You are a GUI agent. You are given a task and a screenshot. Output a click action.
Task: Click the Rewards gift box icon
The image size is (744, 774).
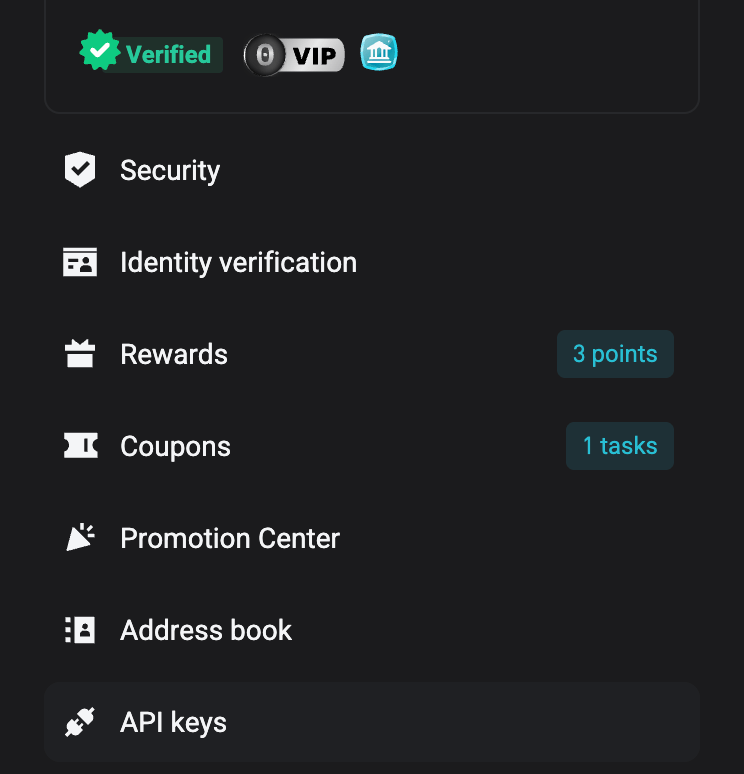(80, 354)
